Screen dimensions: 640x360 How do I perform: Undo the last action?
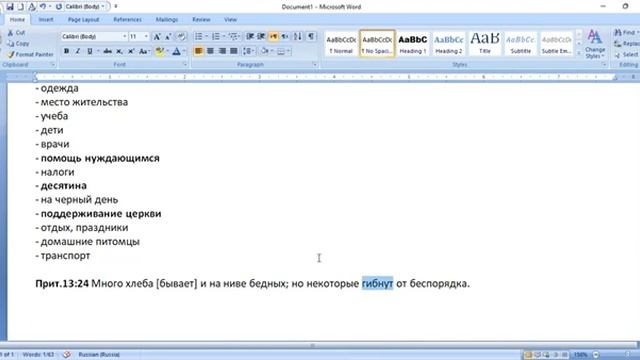coord(42,7)
